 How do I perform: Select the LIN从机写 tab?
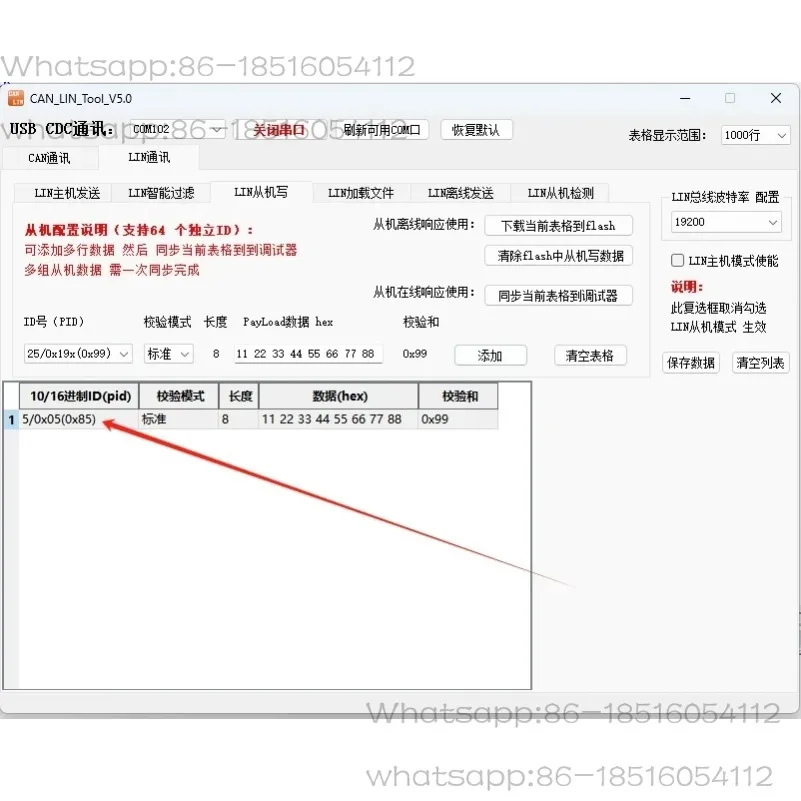click(x=261, y=192)
